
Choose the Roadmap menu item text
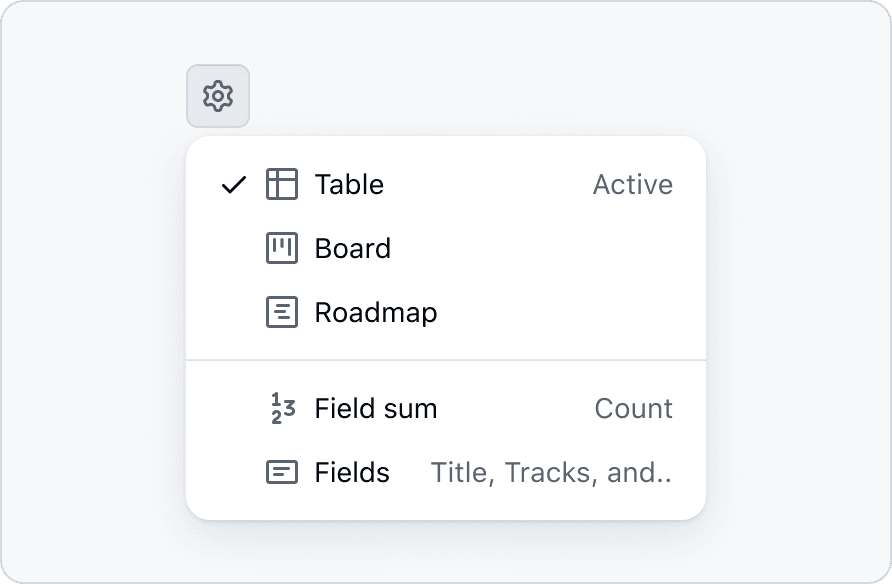click(x=375, y=312)
